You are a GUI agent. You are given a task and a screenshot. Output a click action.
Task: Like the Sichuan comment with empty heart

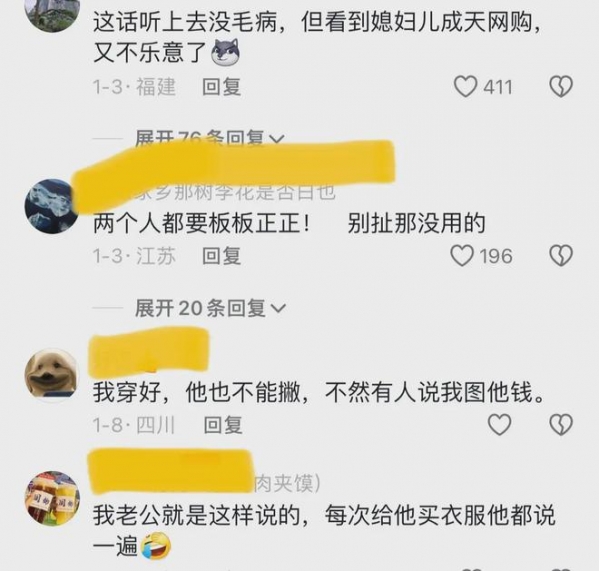point(499,424)
